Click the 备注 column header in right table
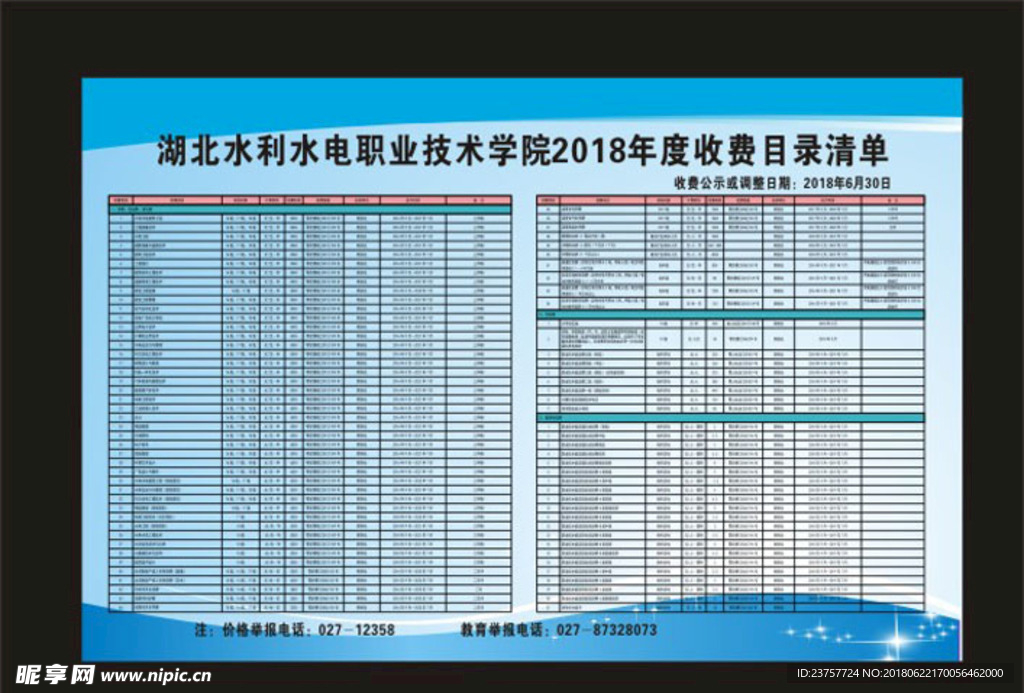Image resolution: width=1024 pixels, height=693 pixels. 892,199
